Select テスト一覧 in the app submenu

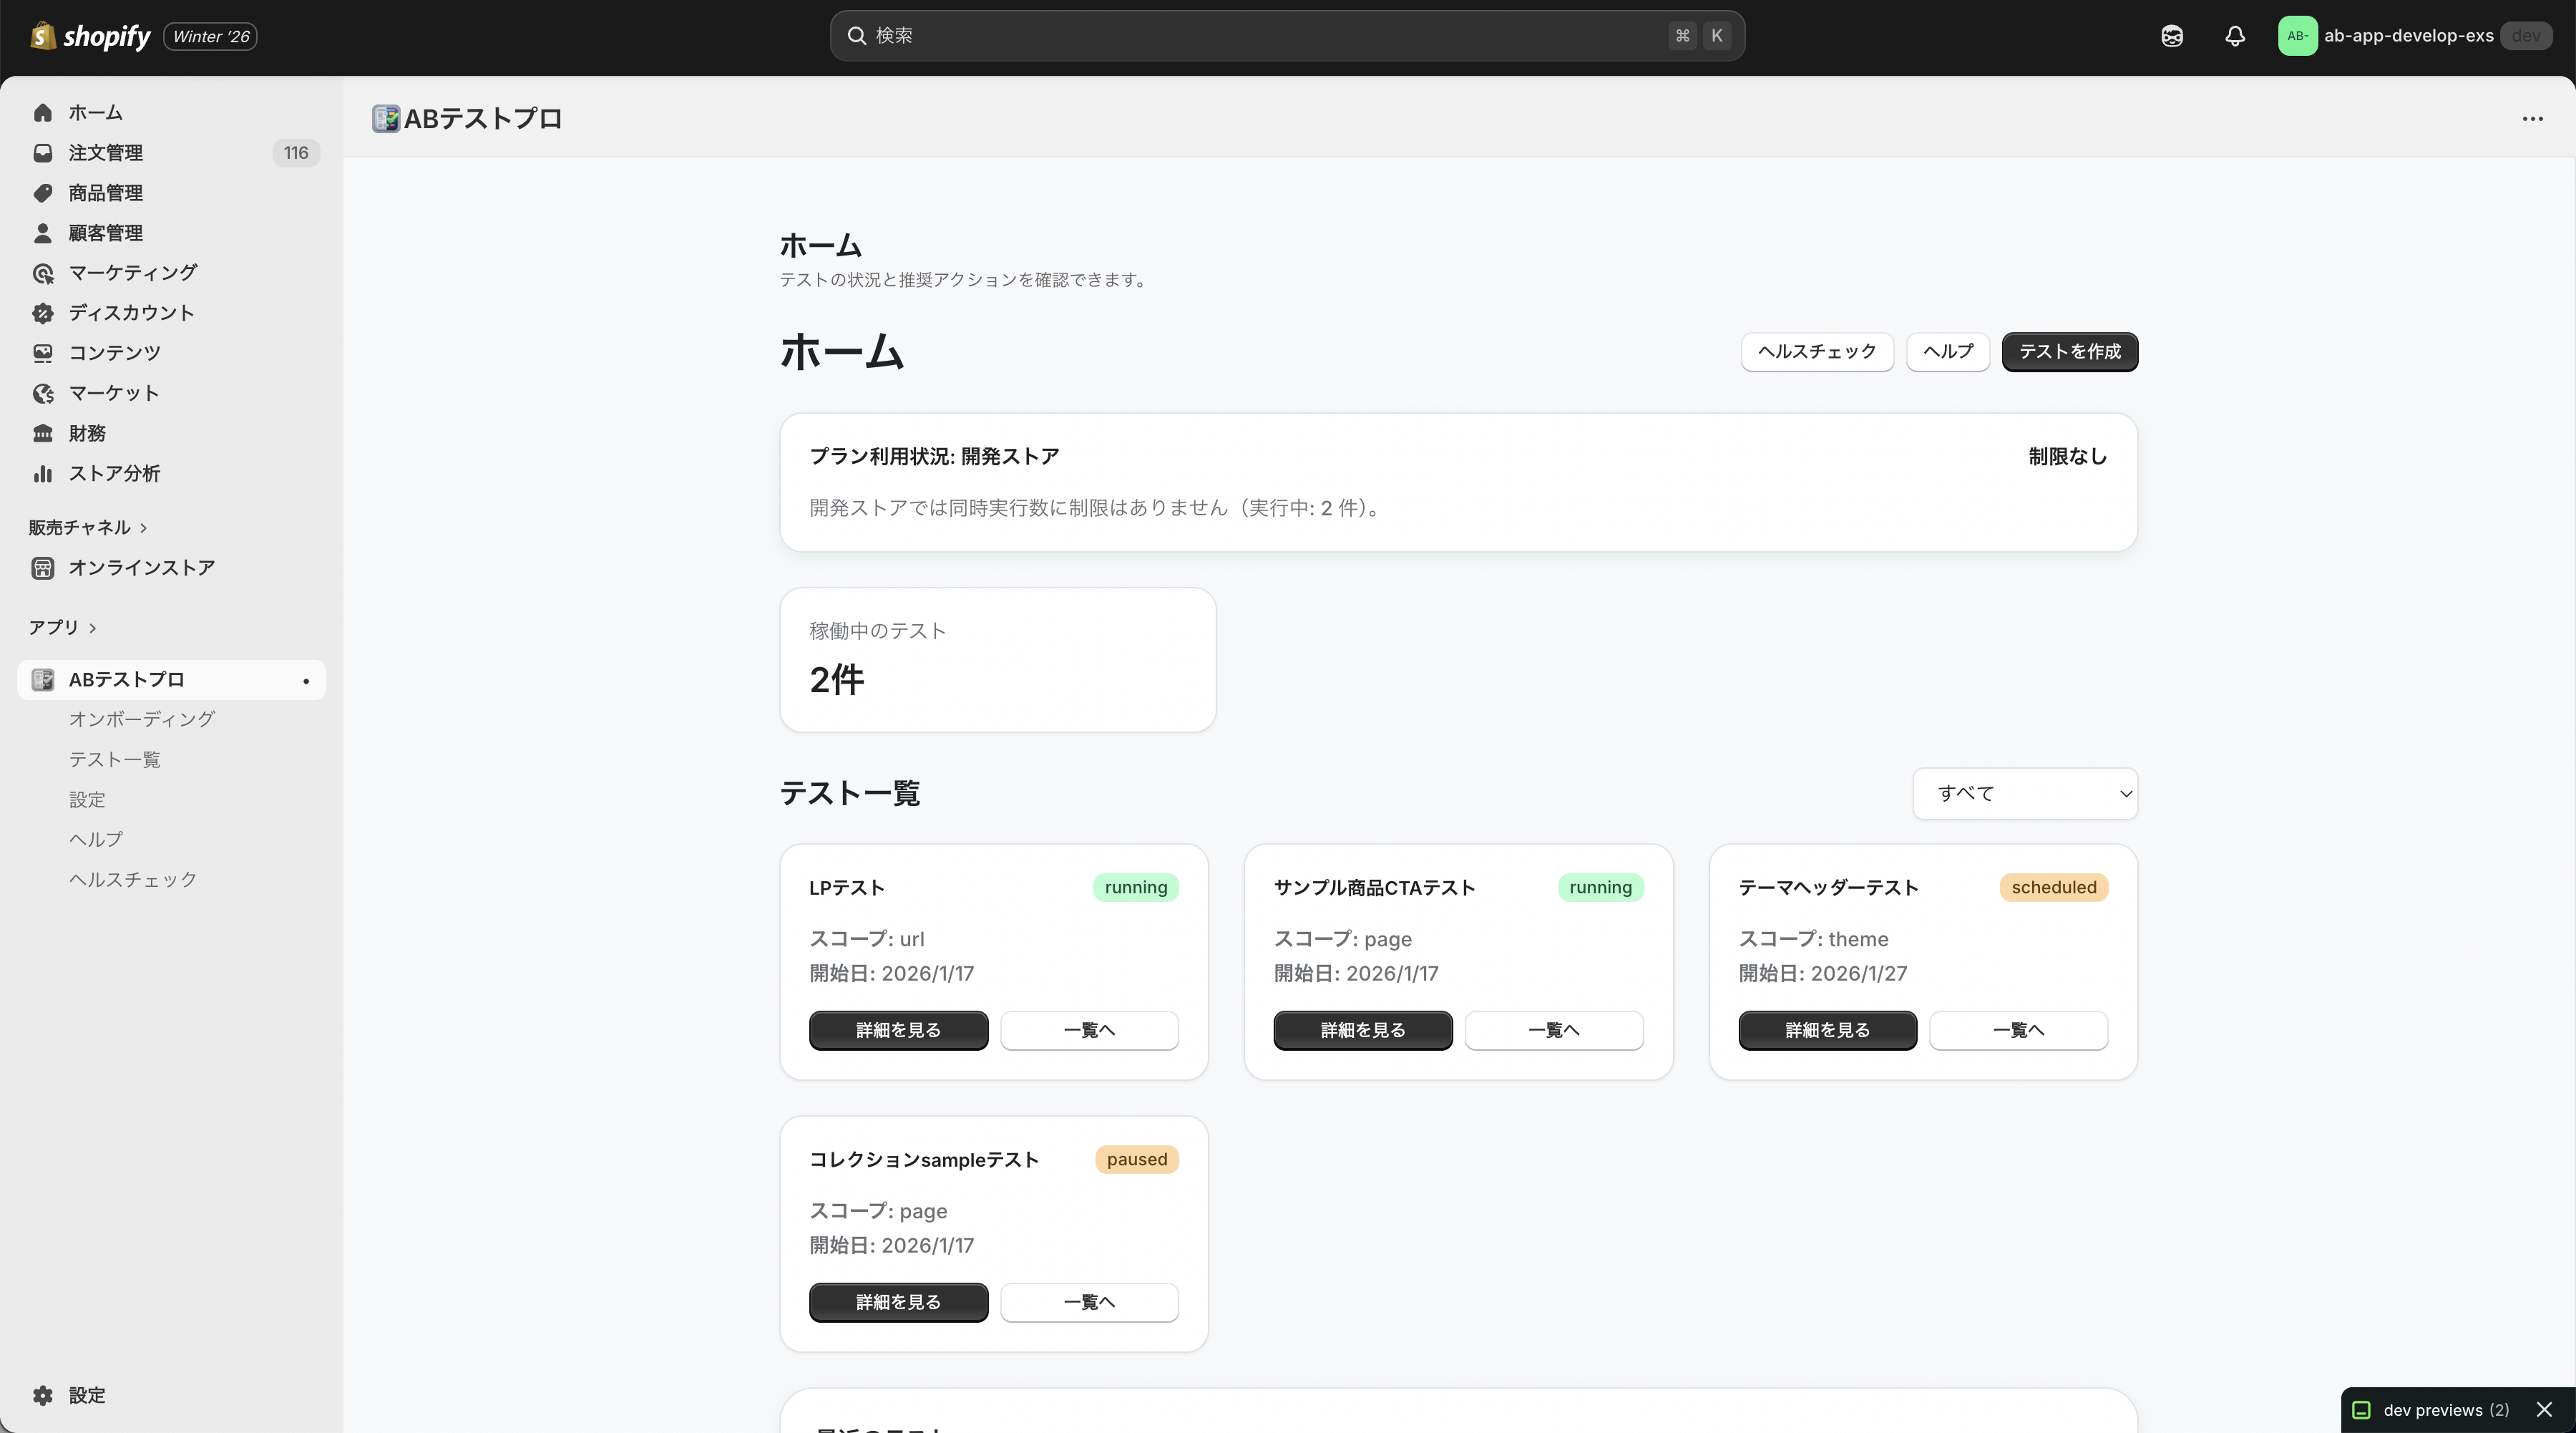[x=114, y=760]
